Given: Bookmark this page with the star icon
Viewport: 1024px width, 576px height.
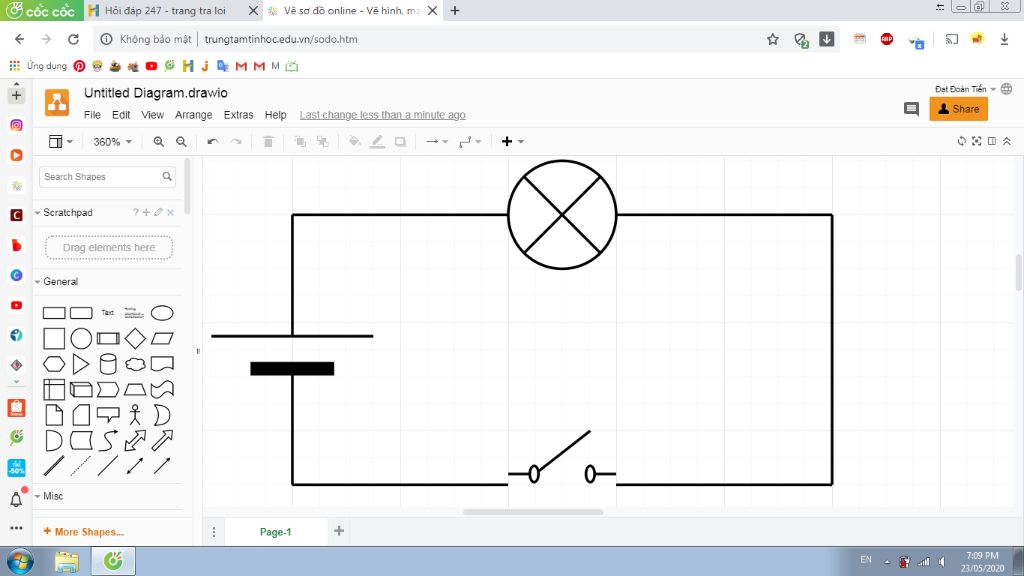Looking at the screenshot, I should click(773, 39).
